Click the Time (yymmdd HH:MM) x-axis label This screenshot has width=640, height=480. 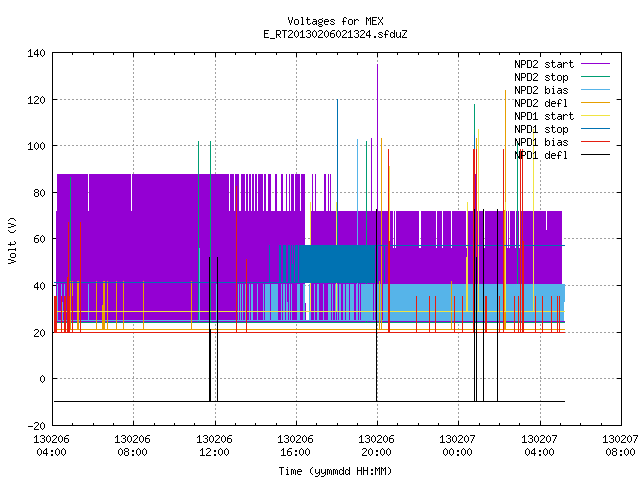click(335, 471)
